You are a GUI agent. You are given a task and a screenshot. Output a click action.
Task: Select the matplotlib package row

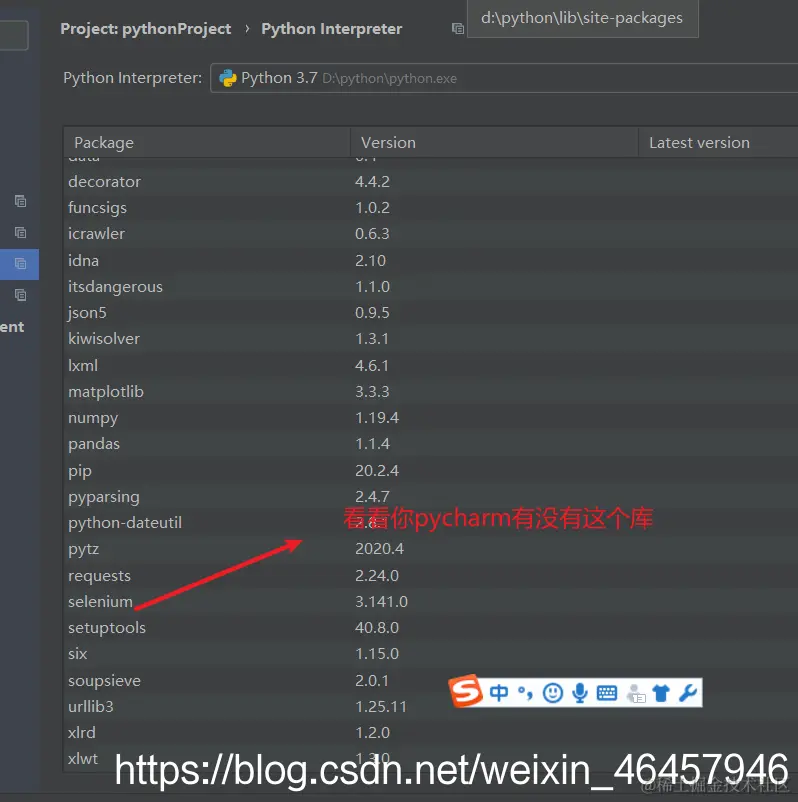coord(431,391)
